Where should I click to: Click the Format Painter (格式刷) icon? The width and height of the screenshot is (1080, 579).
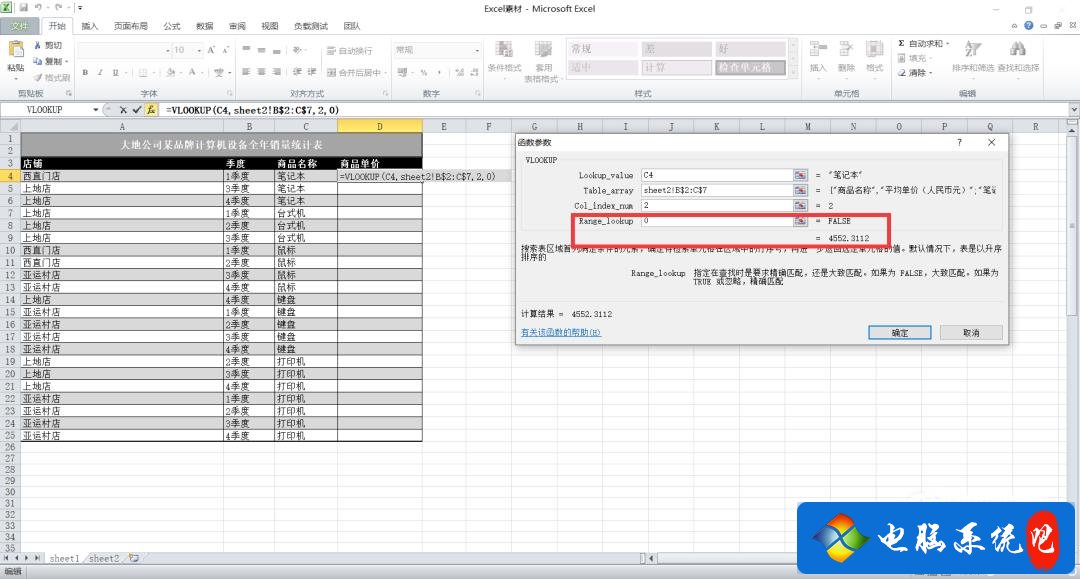click(x=38, y=78)
